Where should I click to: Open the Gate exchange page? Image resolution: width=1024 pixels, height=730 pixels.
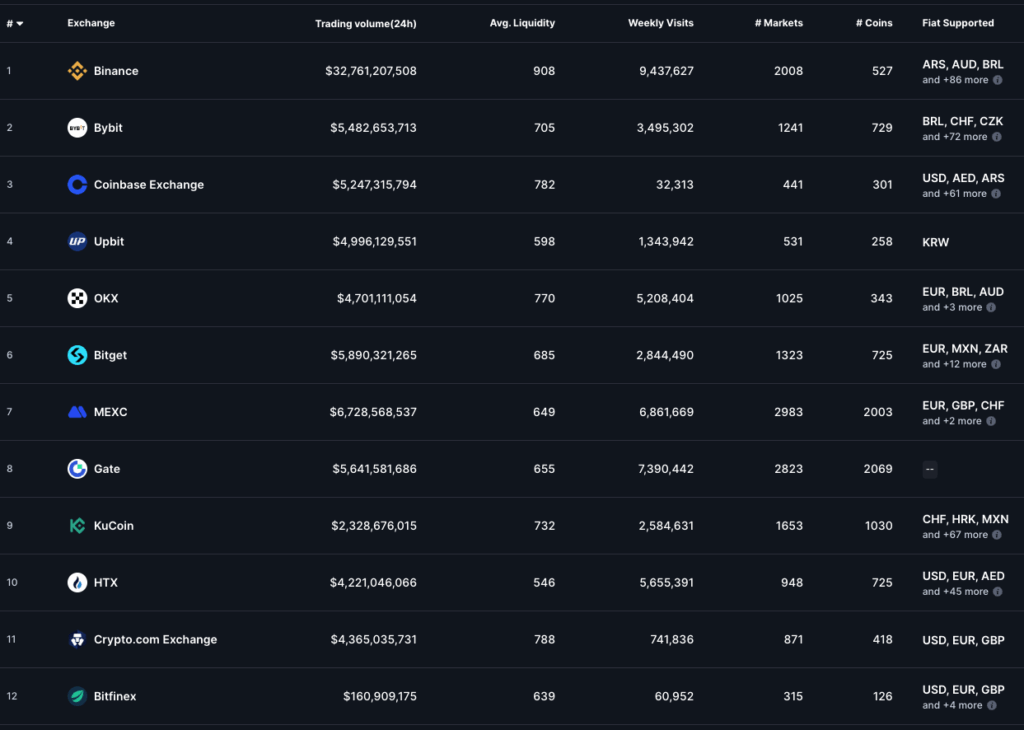[x=106, y=468]
